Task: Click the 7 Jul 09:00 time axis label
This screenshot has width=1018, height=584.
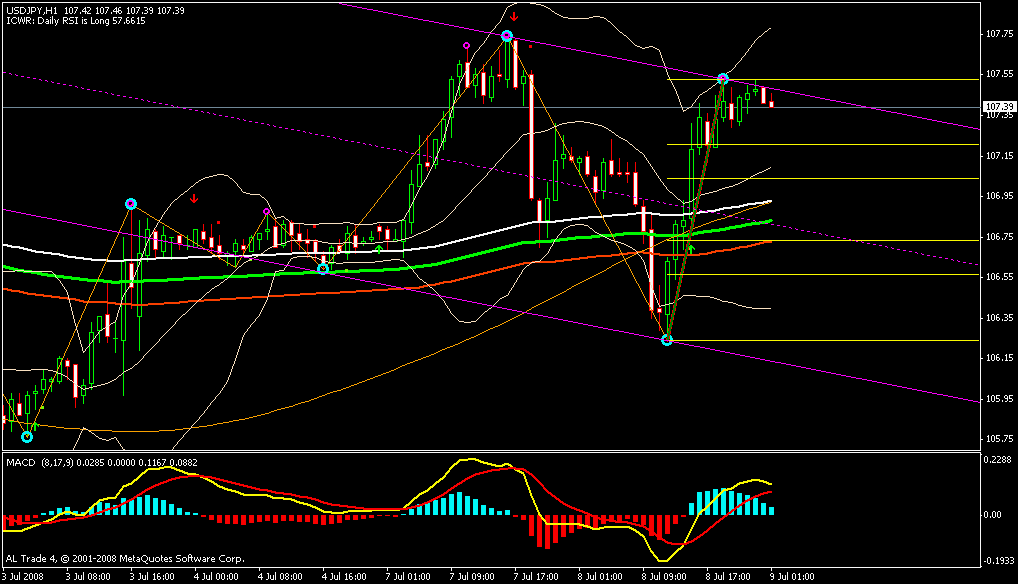Action: 468,577
